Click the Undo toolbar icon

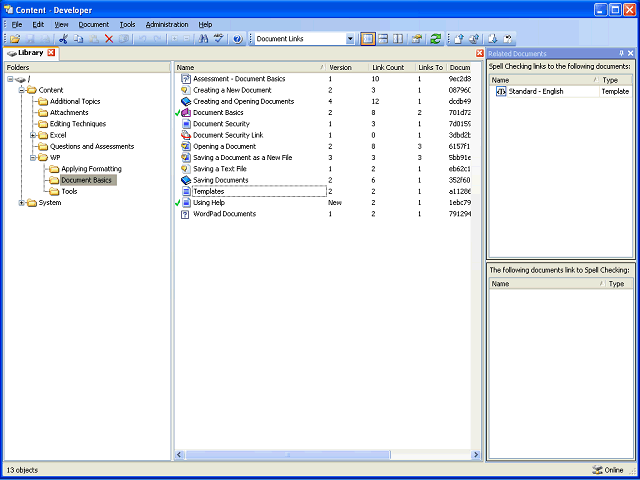click(x=142, y=39)
